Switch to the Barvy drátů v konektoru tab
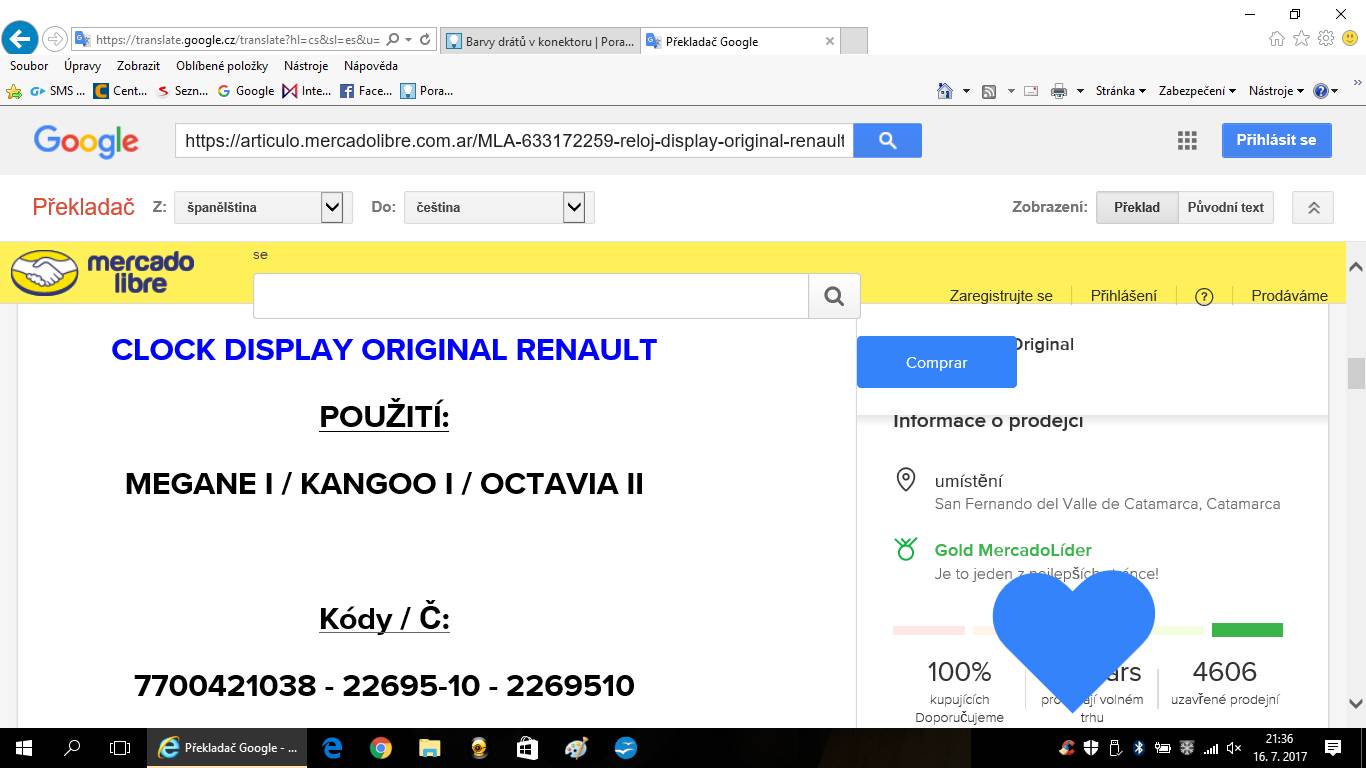 pos(539,41)
